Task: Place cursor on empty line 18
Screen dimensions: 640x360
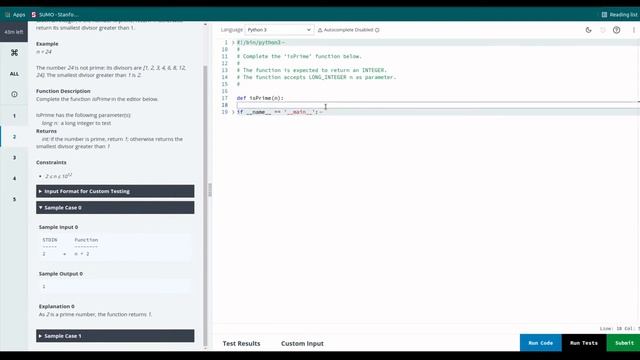Action: tap(437, 105)
